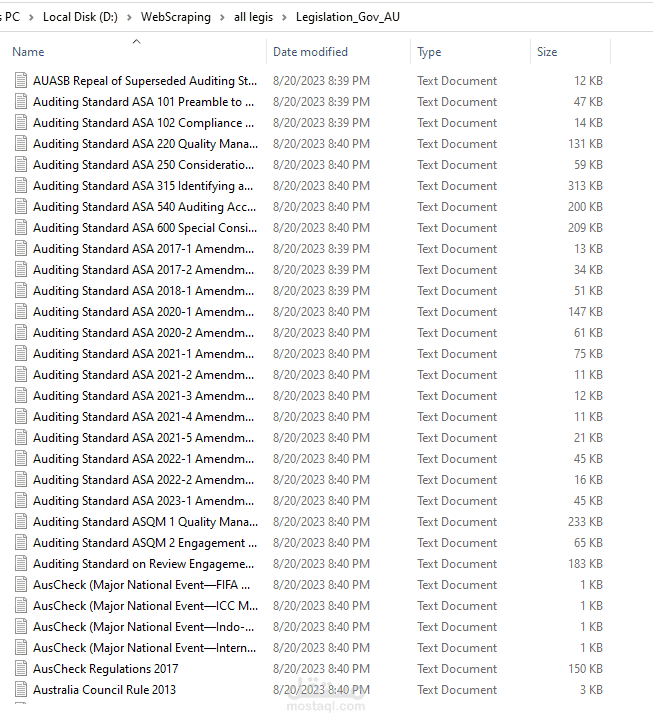The image size is (653, 728).
Task: Expand breadcrumb chevron after WebScraping
Action: (x=222, y=18)
